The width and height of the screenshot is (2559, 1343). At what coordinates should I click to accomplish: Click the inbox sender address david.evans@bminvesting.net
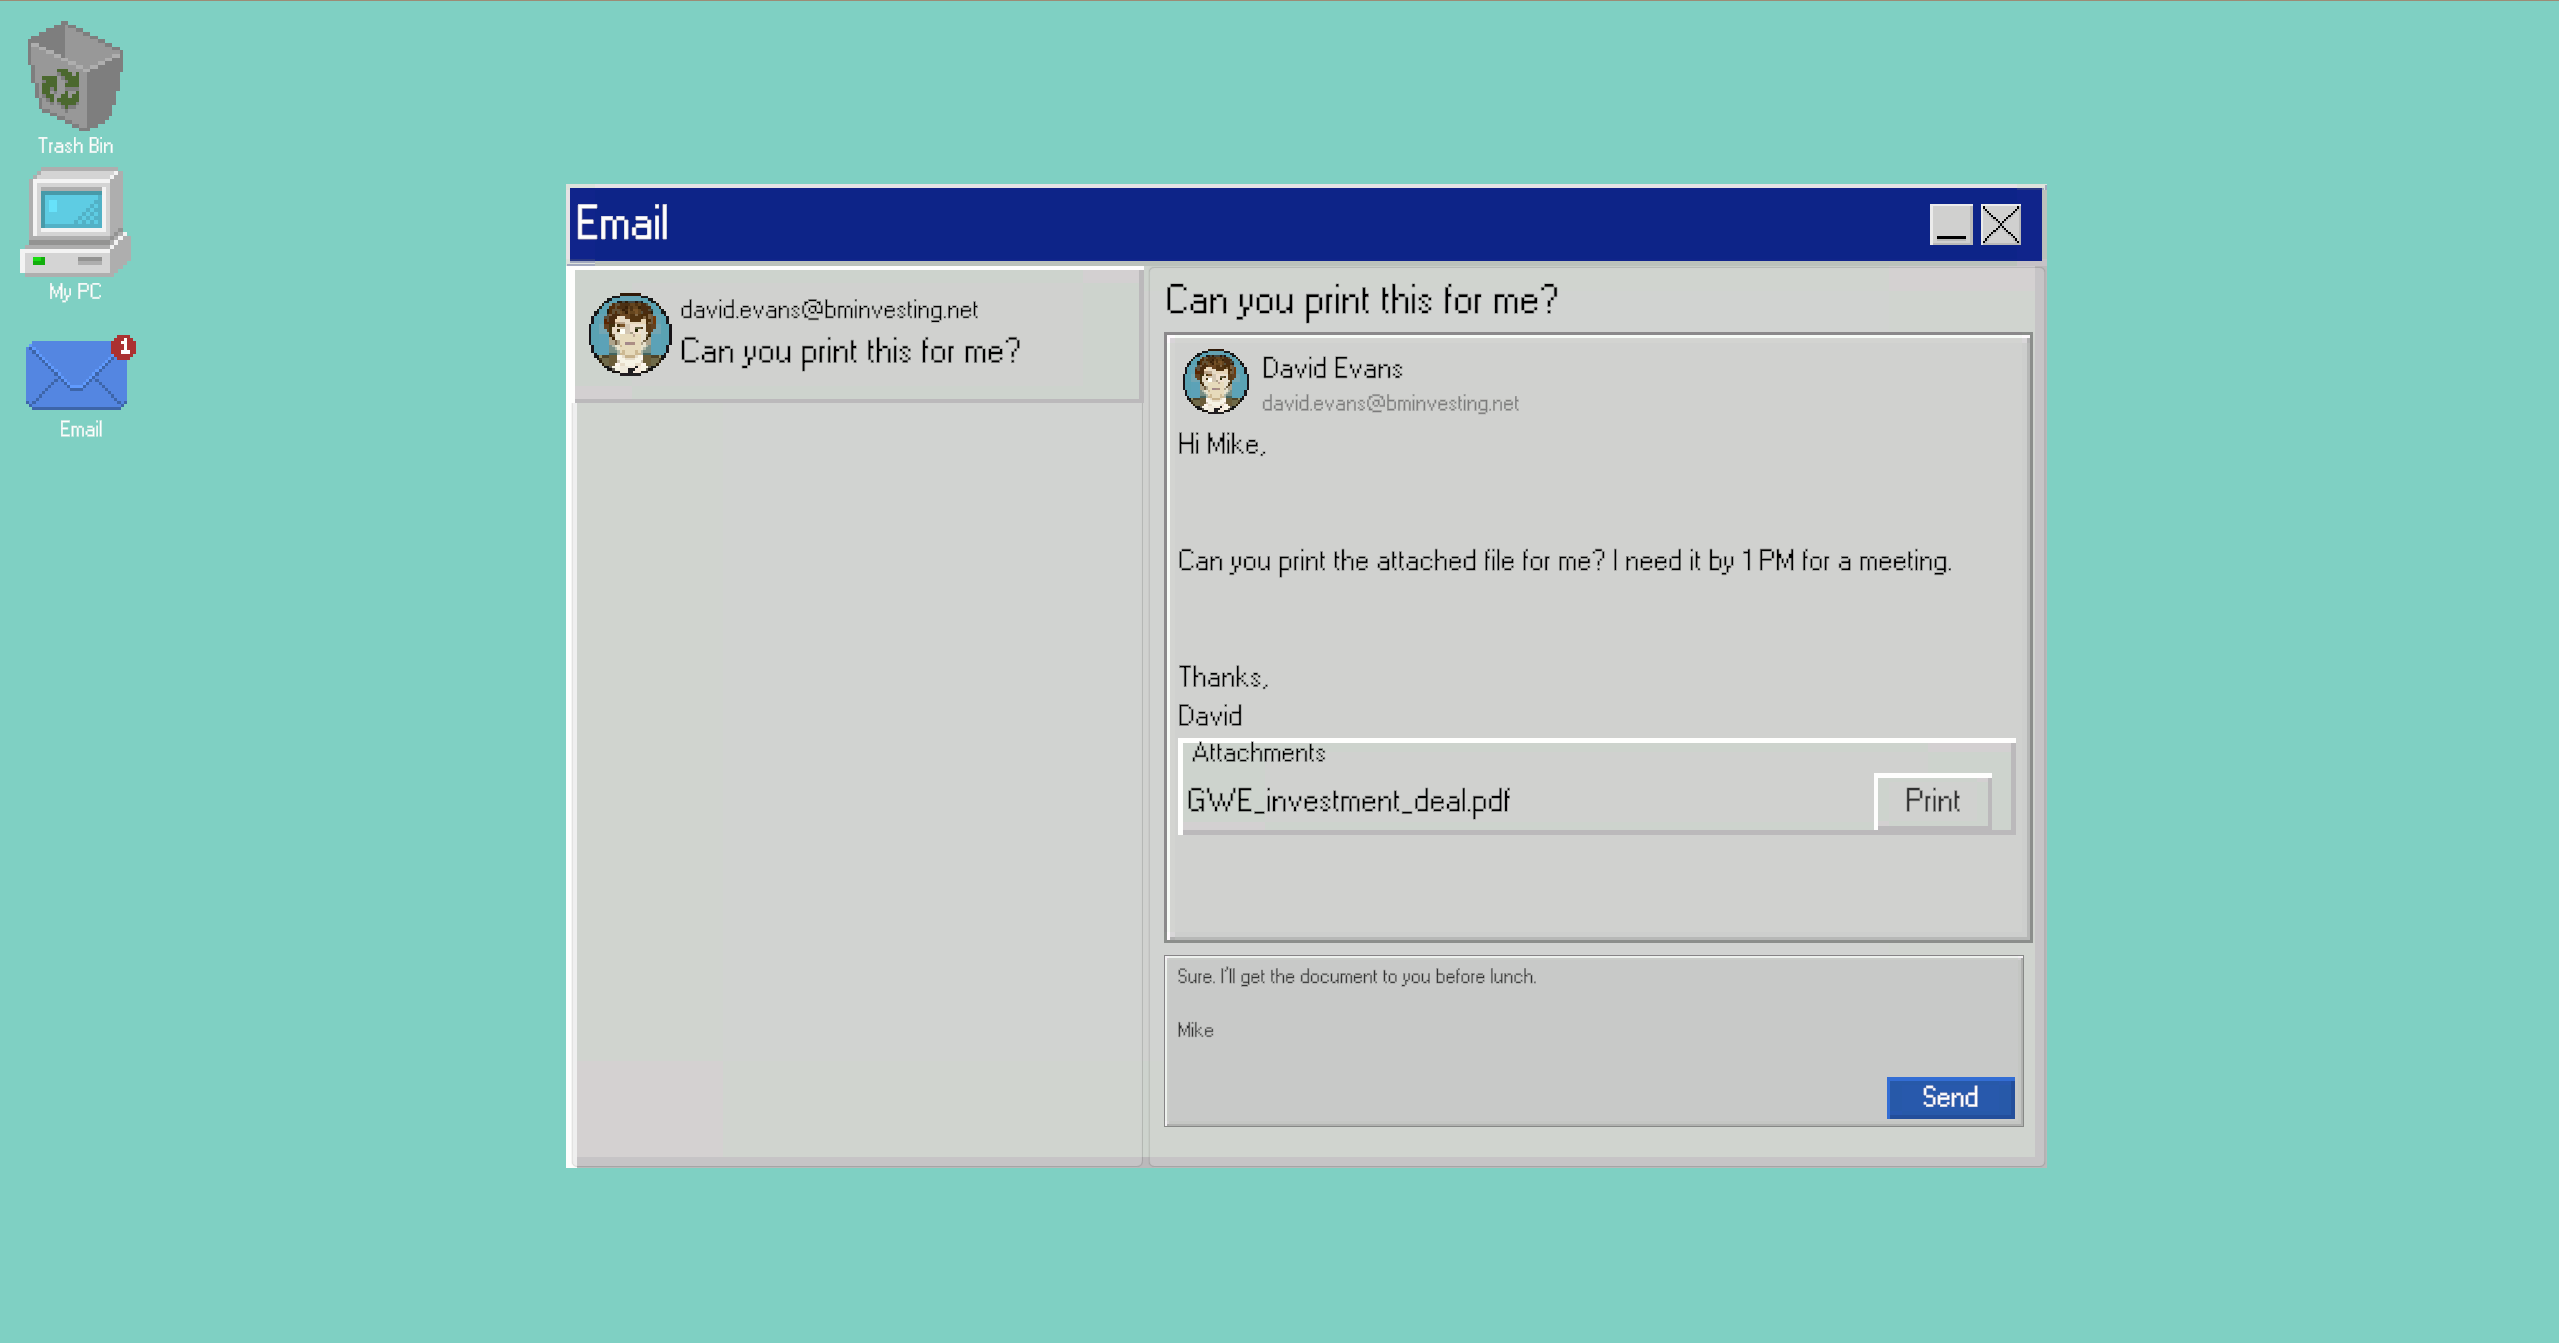828,310
